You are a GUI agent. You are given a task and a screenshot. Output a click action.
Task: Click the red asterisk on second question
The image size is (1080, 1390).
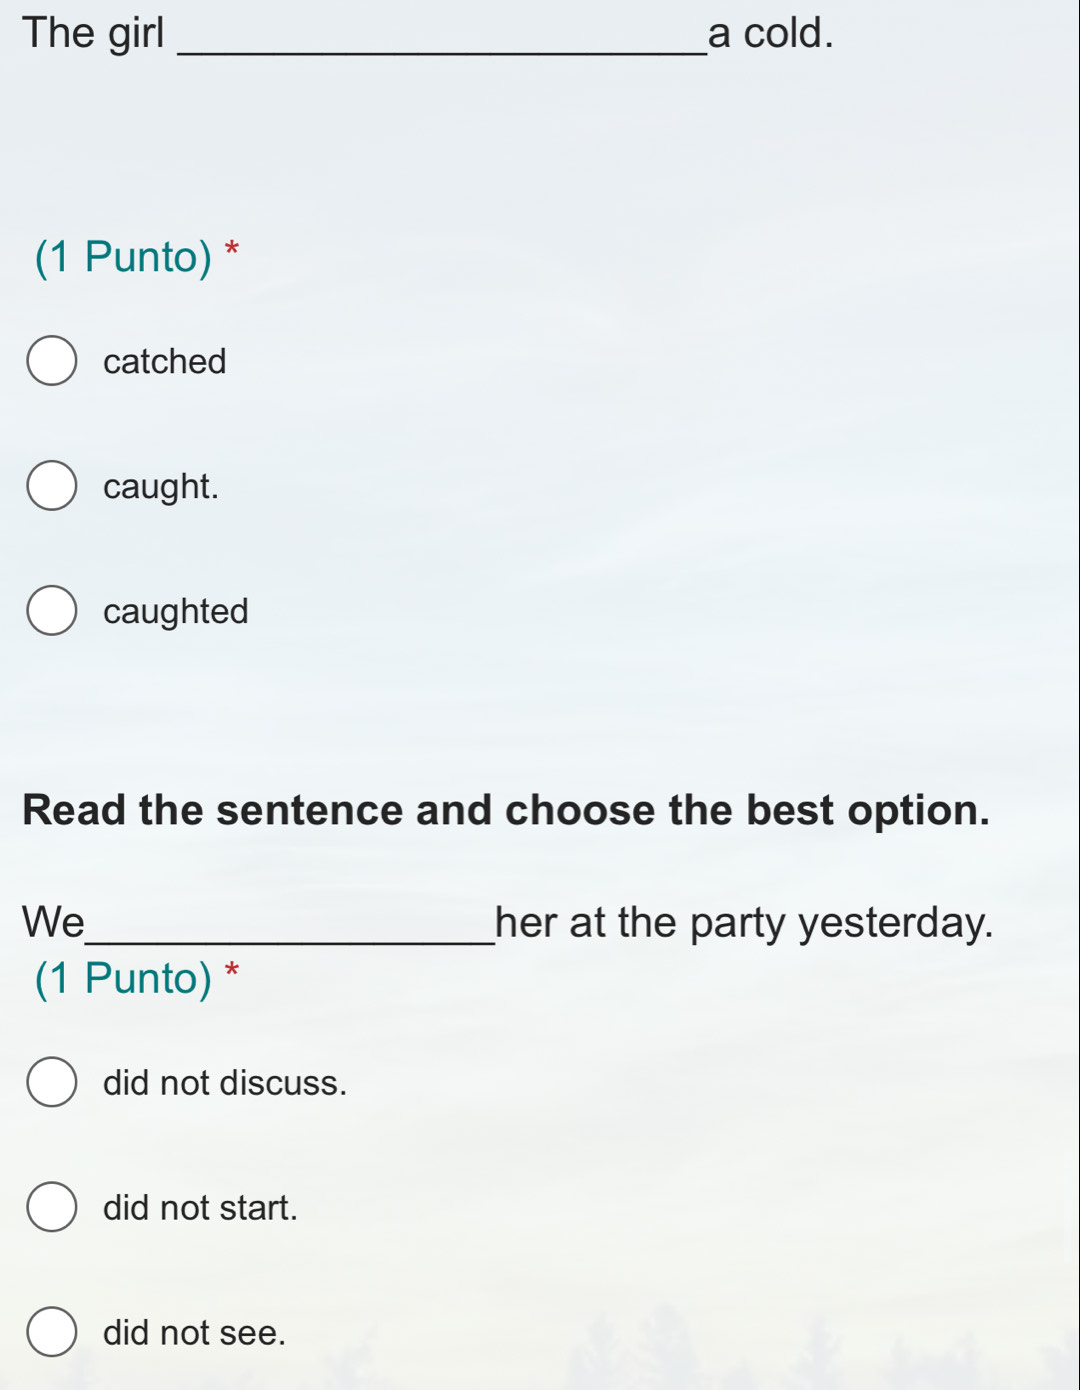[x=232, y=970]
